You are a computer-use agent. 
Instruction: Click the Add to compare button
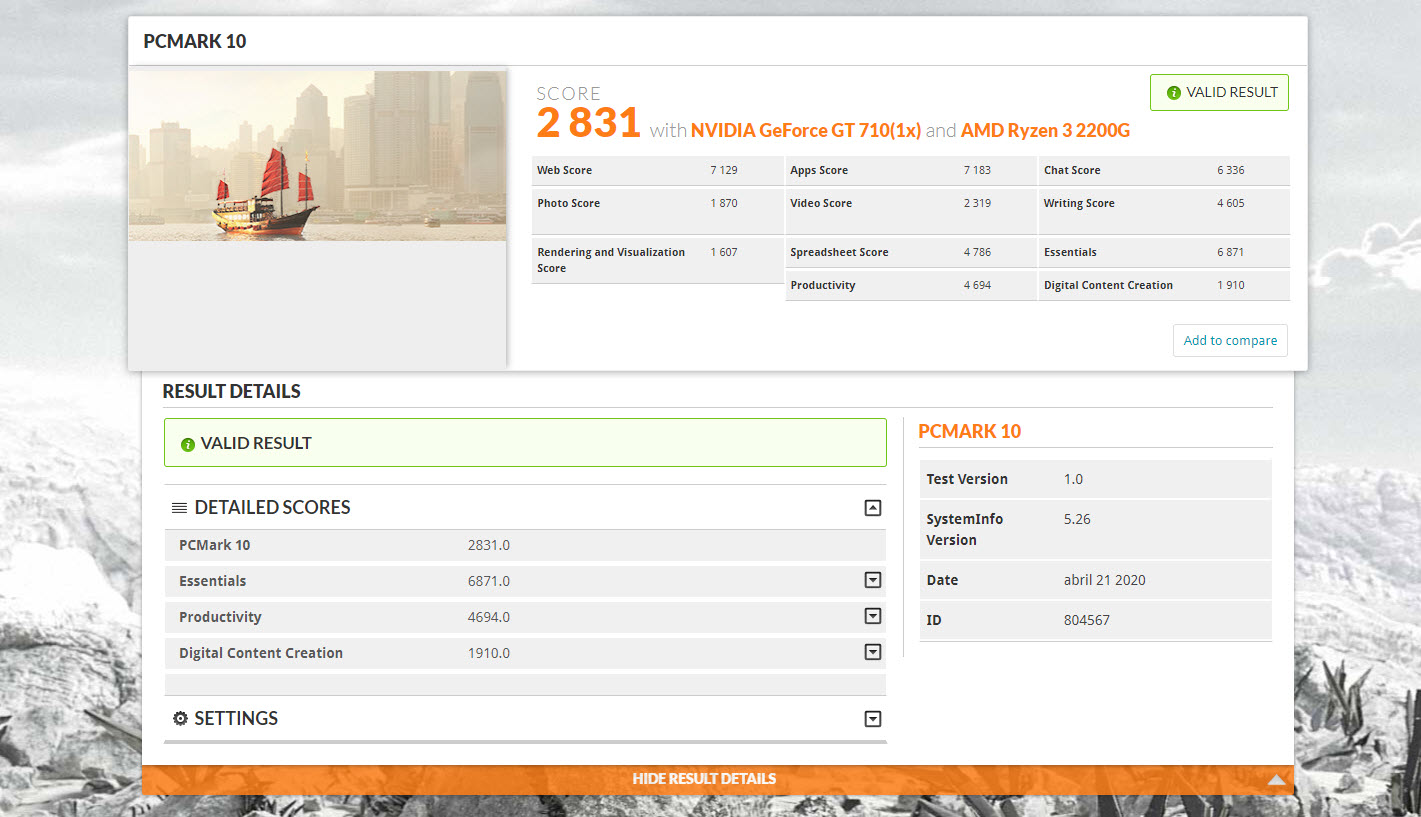pos(1230,340)
